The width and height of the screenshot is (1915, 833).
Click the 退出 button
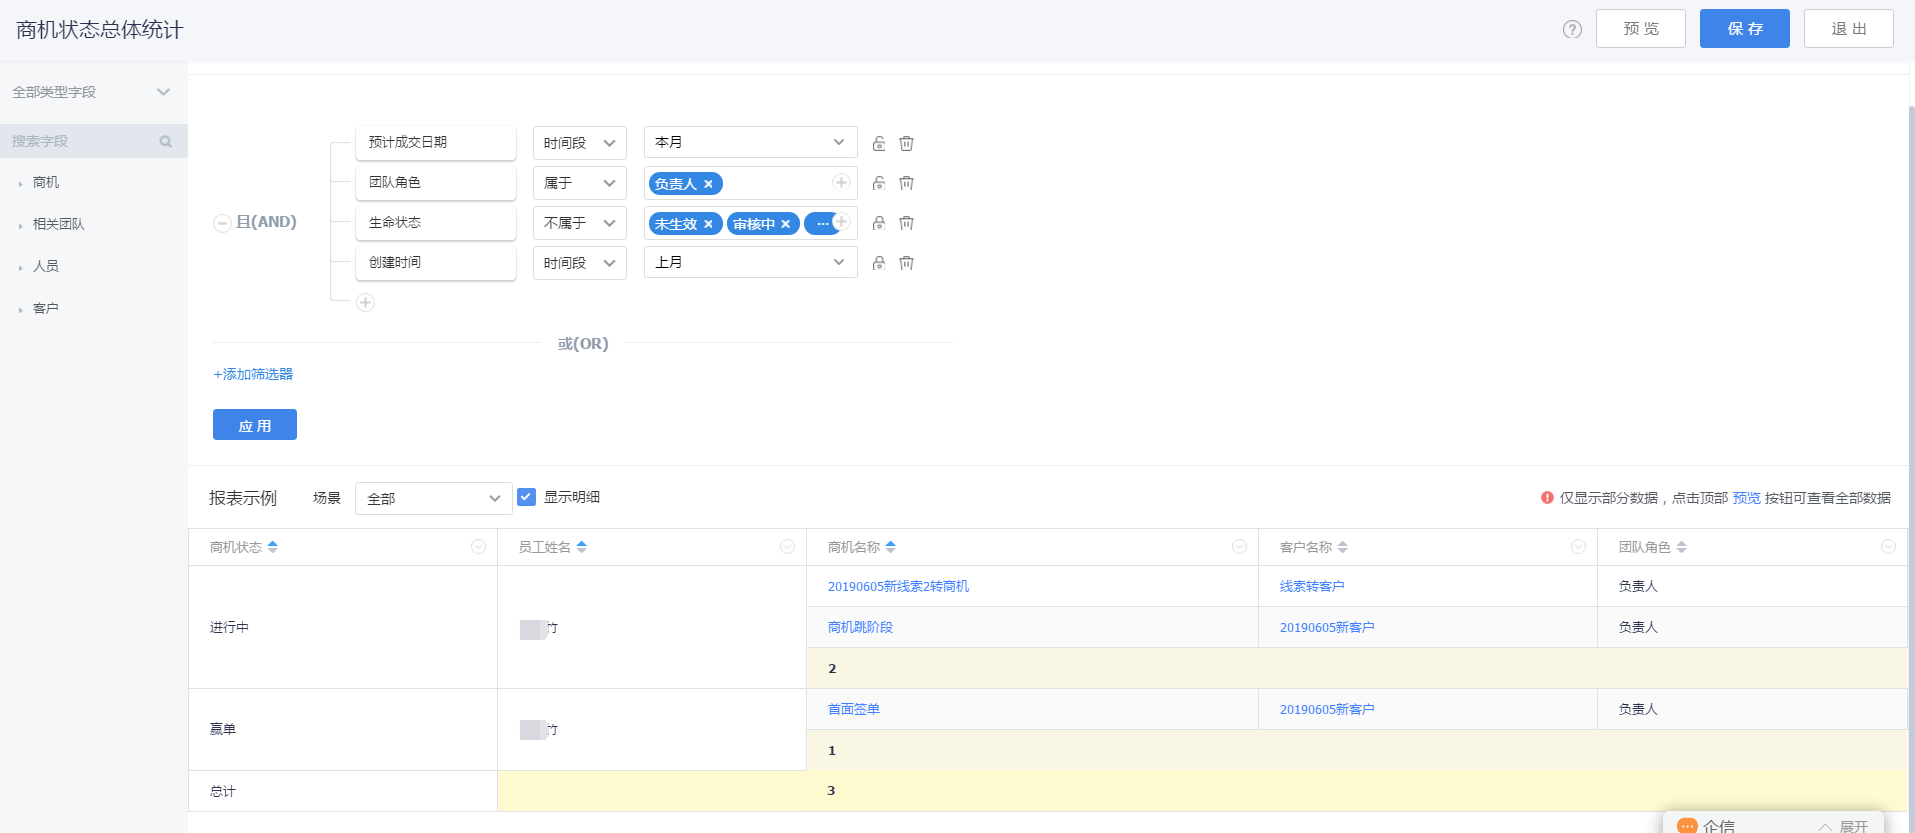tap(1849, 29)
